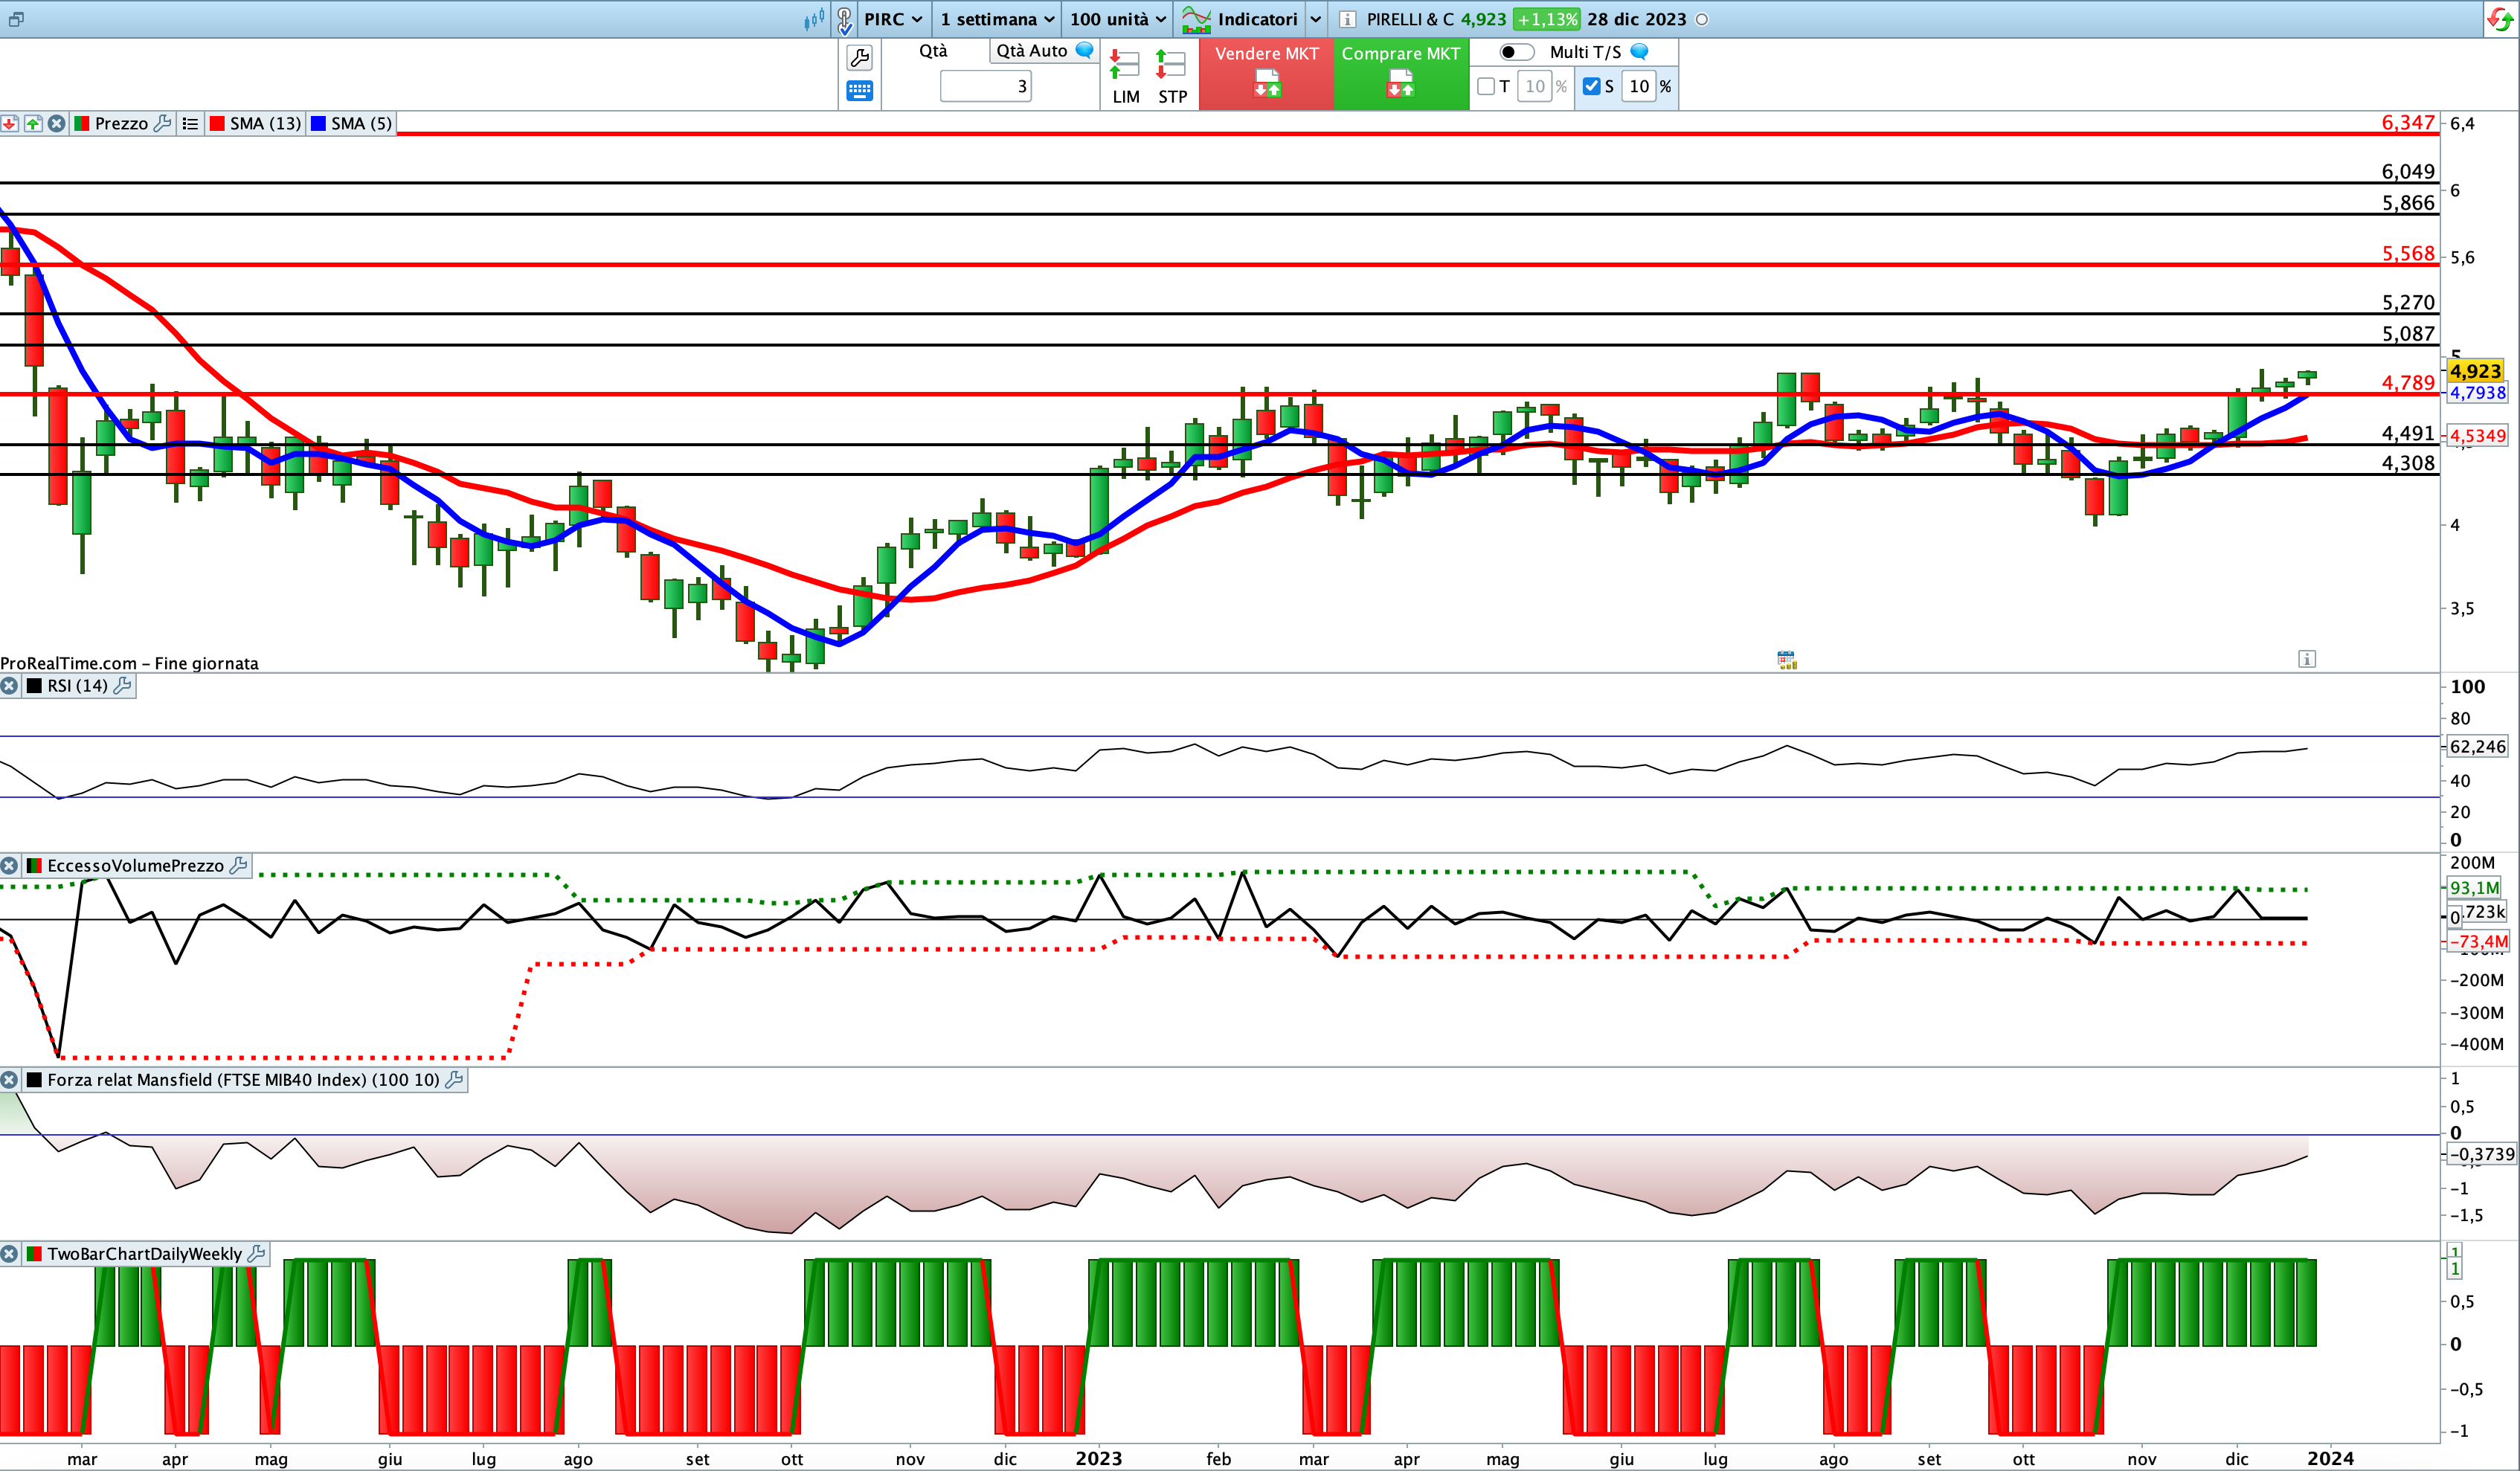Close the RSI (14) panel

pyautogui.click(x=9, y=686)
